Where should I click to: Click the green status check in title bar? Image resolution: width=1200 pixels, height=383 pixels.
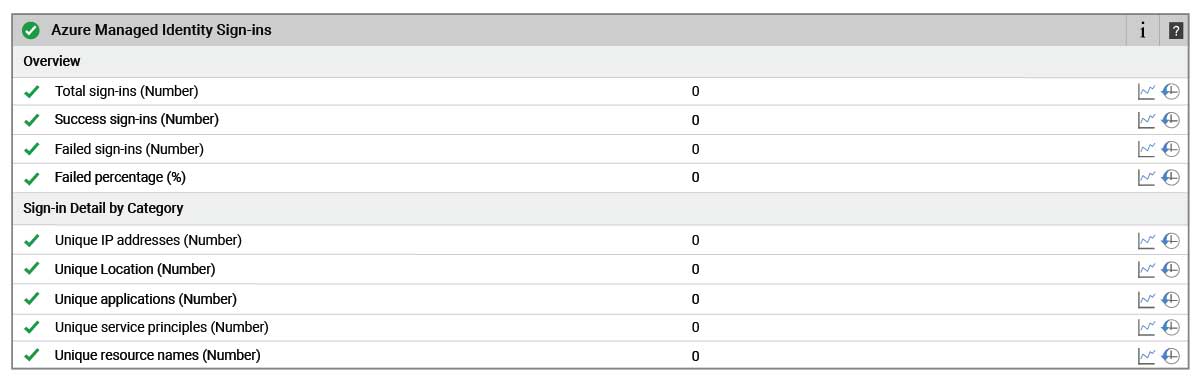pos(31,31)
